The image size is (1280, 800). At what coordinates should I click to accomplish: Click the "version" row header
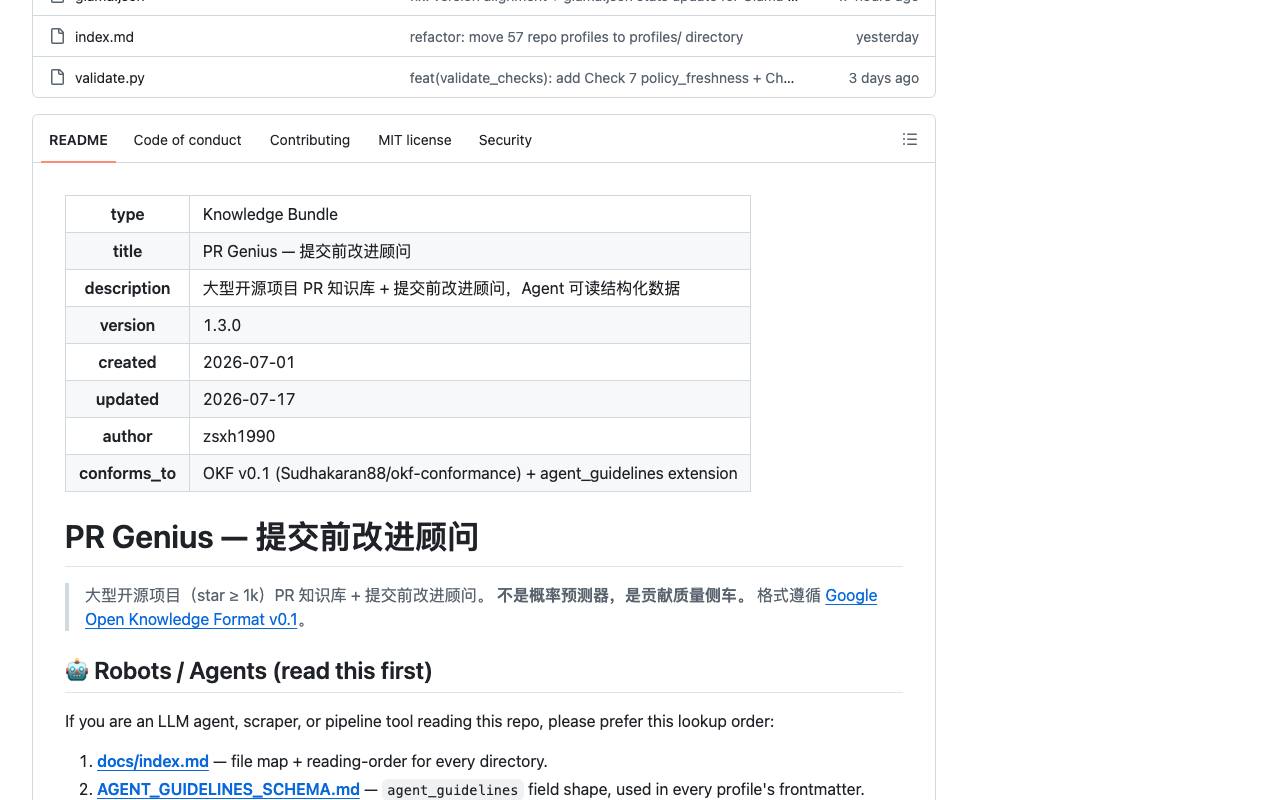click(x=127, y=325)
